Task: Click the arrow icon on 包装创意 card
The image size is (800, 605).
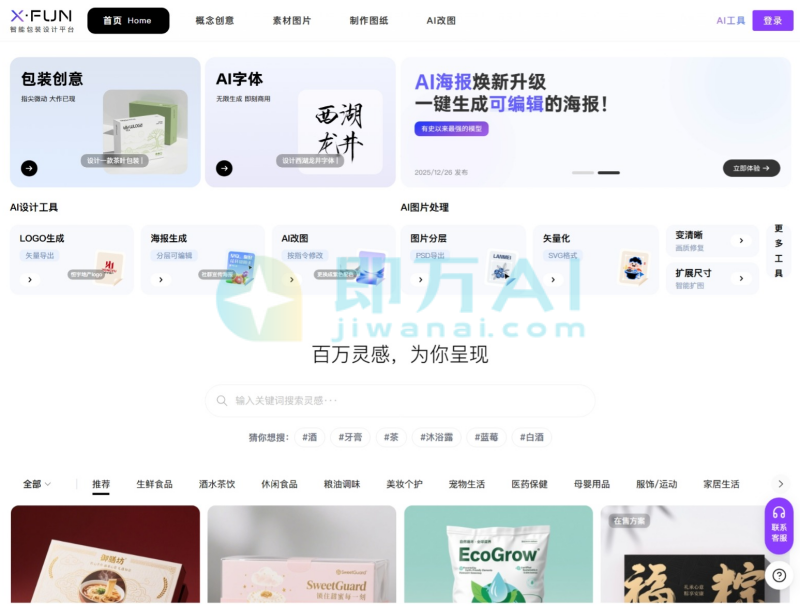Action: click(x=29, y=168)
